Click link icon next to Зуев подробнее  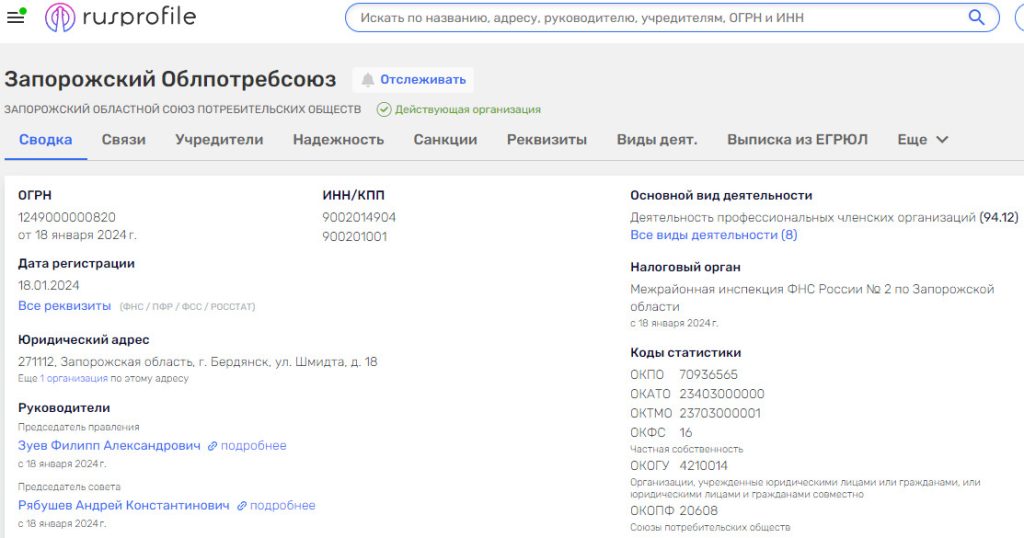212,446
